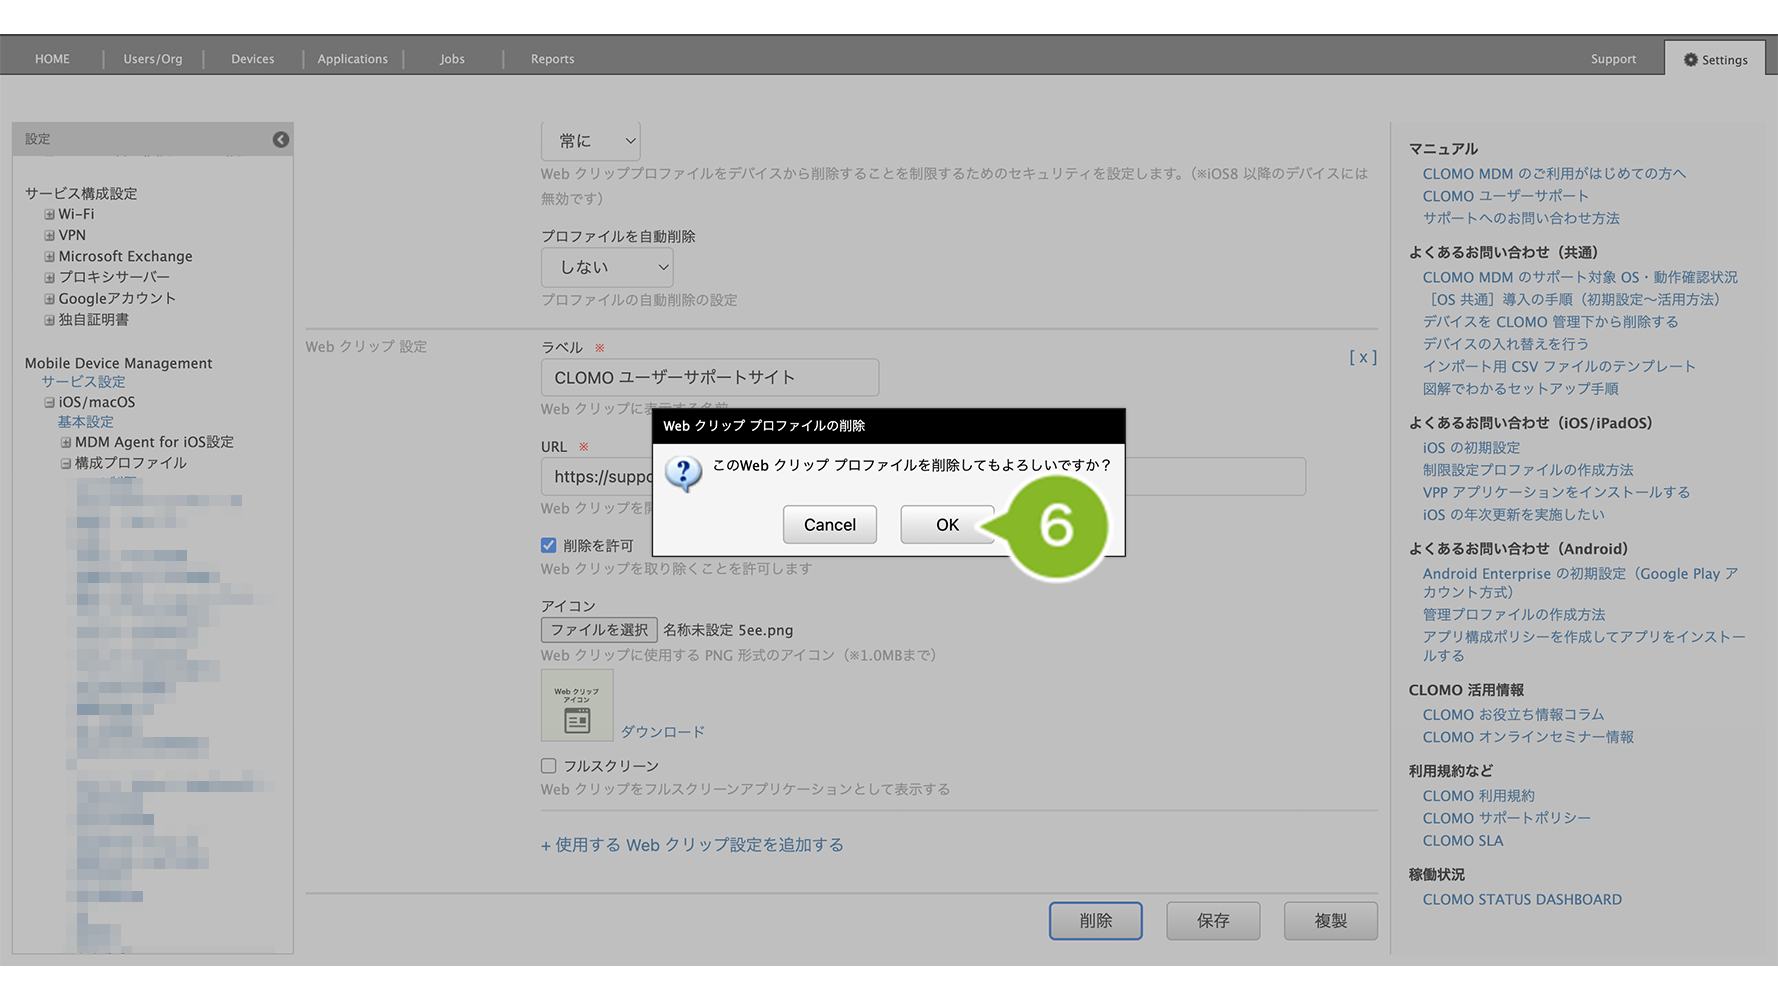The image size is (1778, 1000).
Task: Open the 常に dropdown
Action: point(591,141)
